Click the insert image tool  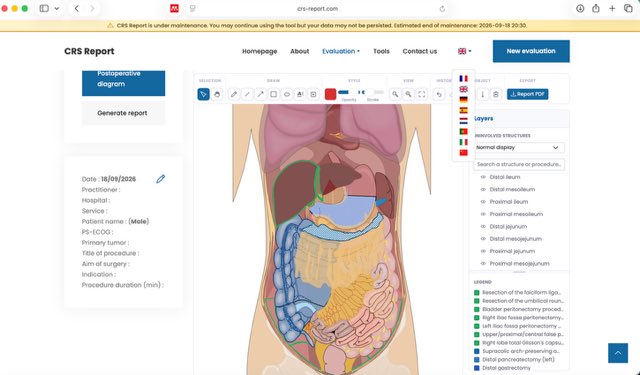tap(313, 94)
